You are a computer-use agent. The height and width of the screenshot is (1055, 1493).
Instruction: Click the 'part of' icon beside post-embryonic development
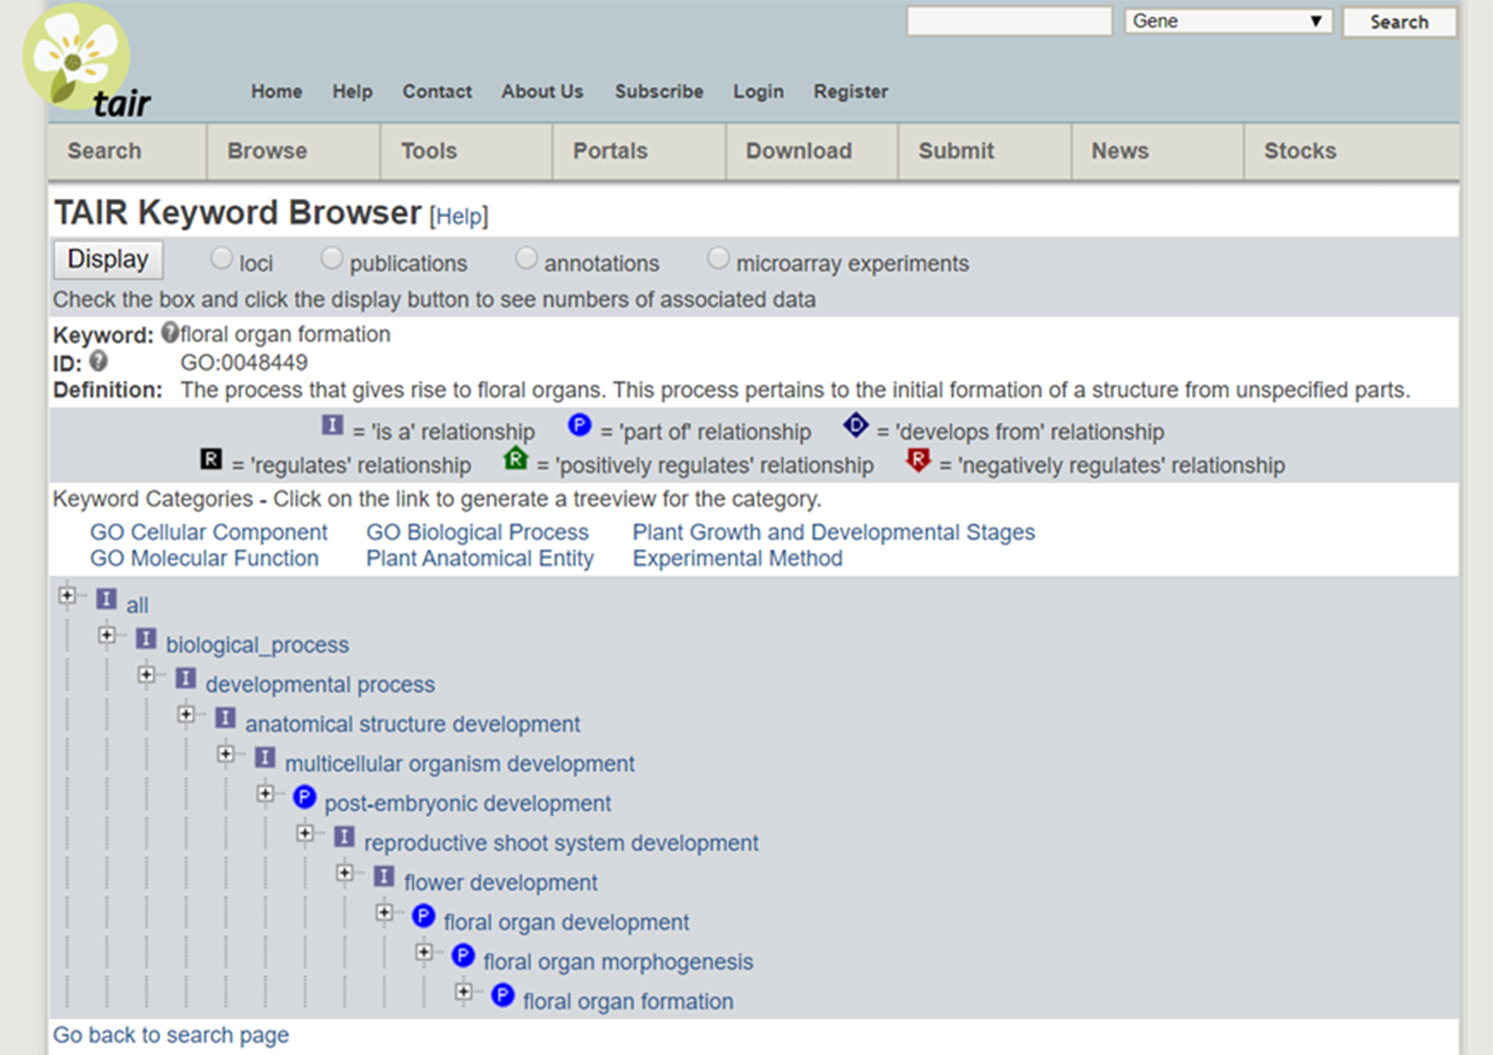(x=305, y=798)
